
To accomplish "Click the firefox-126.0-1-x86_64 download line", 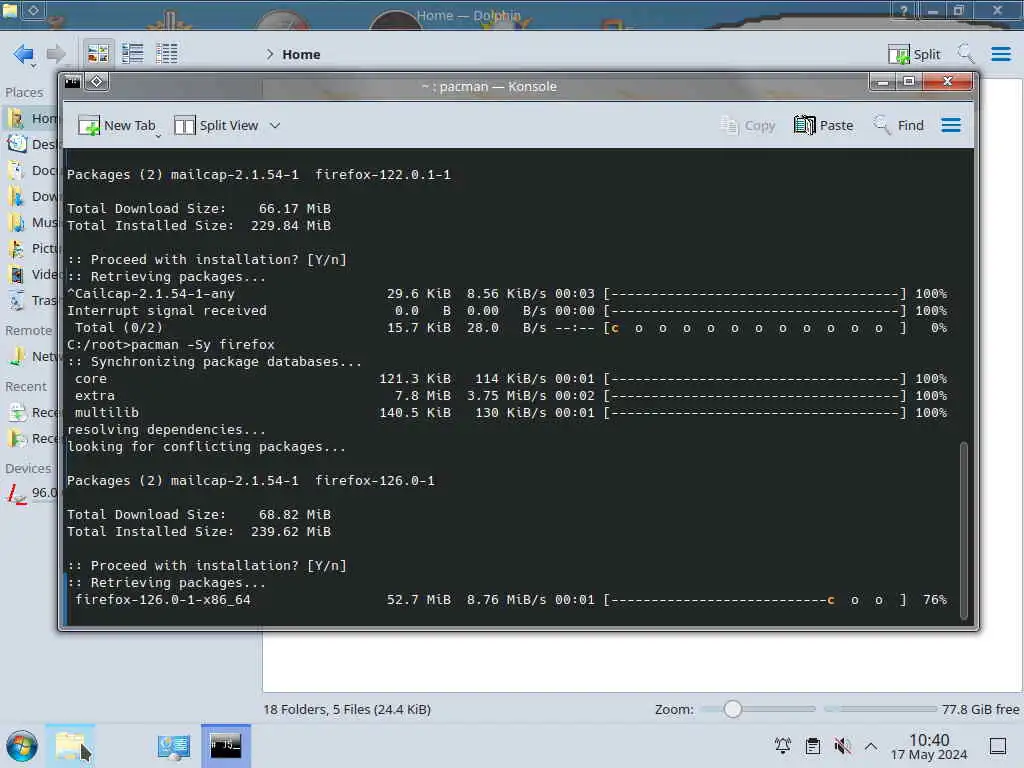I will (507, 600).
